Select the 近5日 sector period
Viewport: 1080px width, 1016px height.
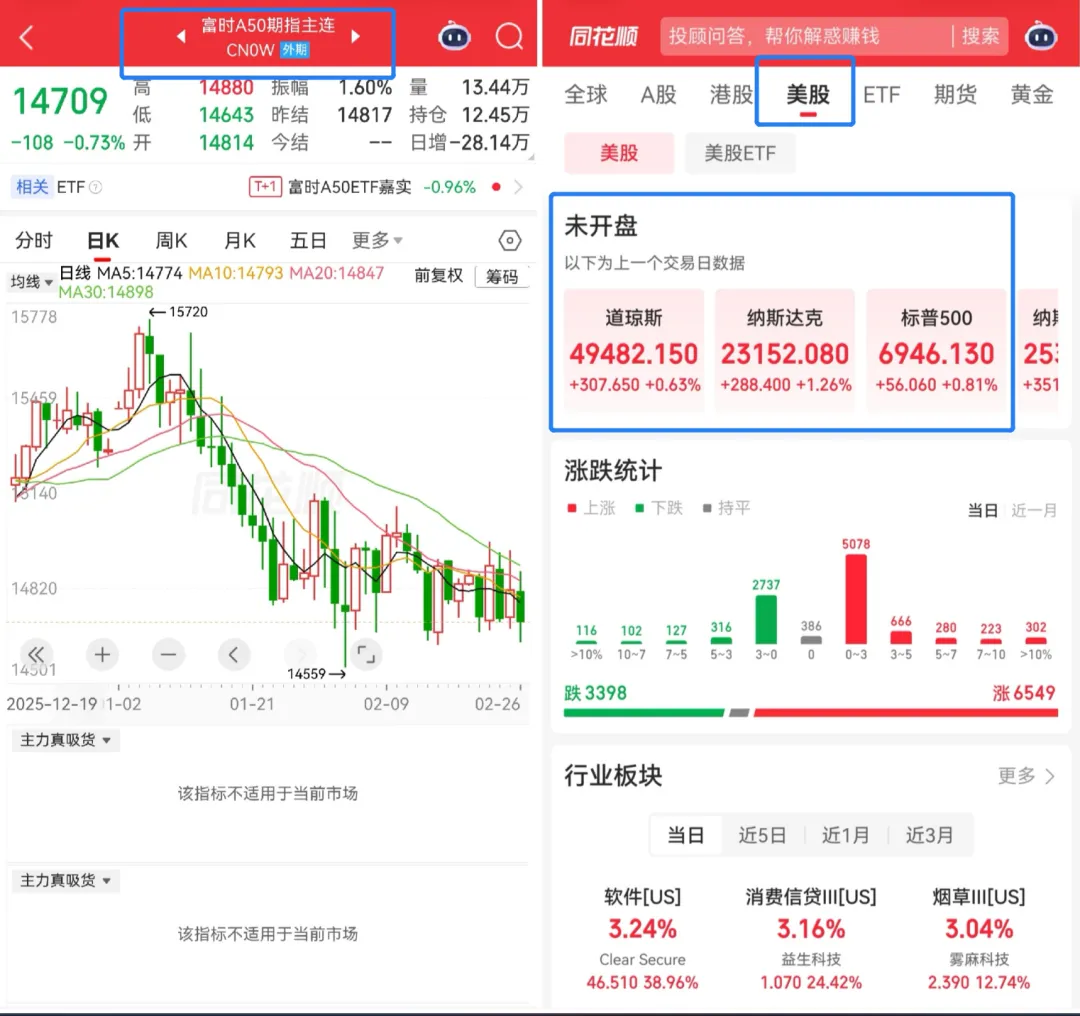pos(762,836)
